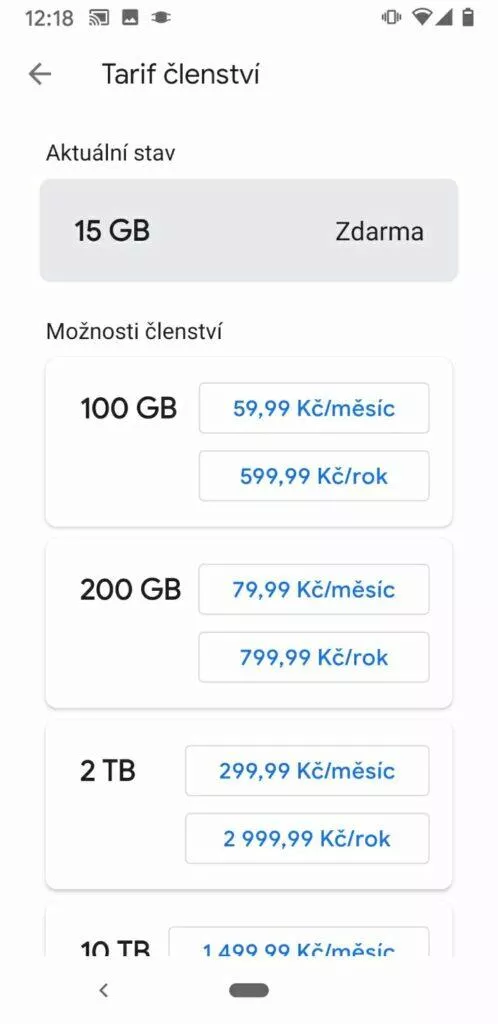This screenshot has width=498, height=1024.
Task: Tap the Wi-Fi status icon
Action: point(422,18)
